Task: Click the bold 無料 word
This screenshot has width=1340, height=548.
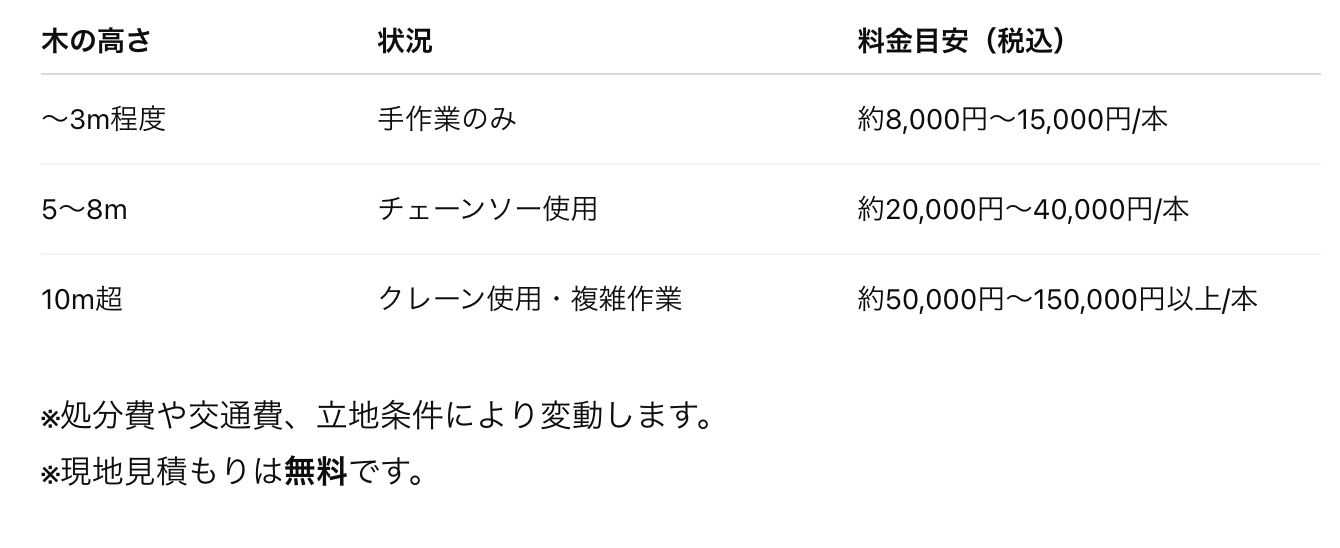Action: click(315, 470)
